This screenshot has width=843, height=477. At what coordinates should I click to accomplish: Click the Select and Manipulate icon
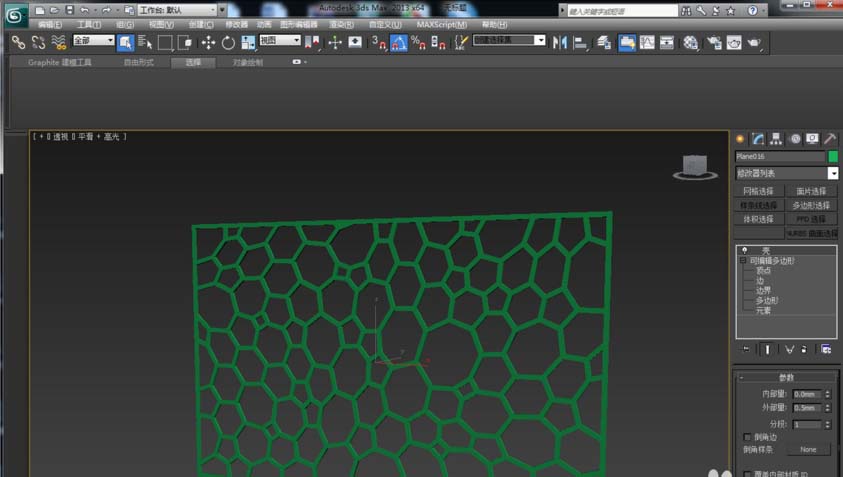[x=335, y=42]
